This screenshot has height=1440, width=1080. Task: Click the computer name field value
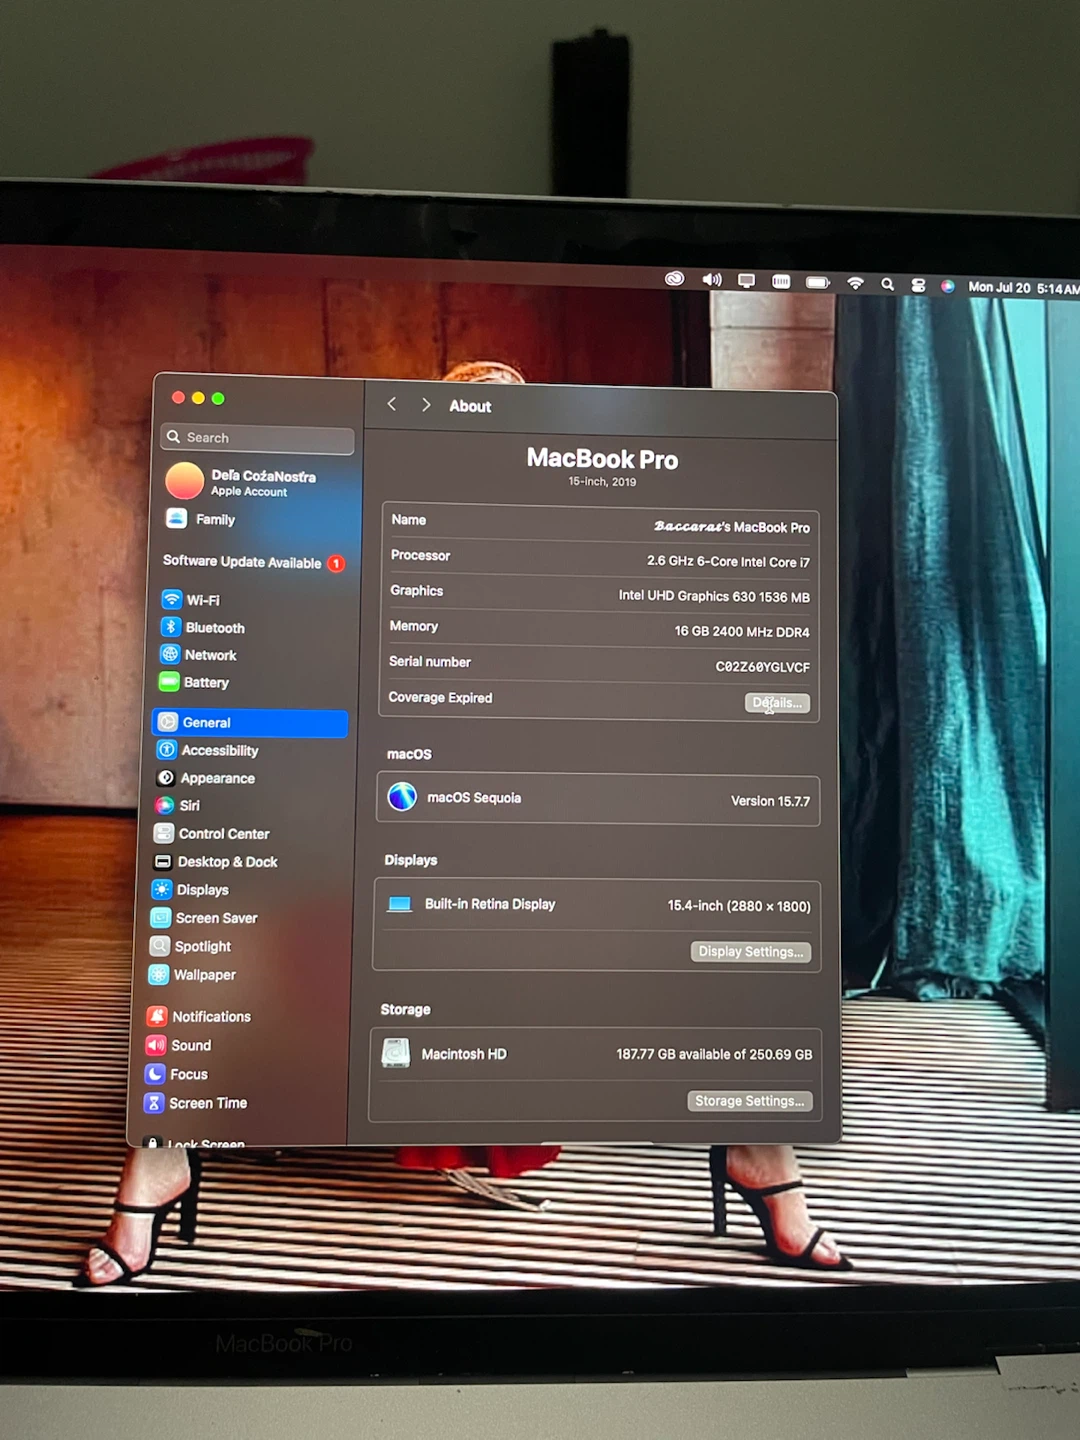pos(731,526)
